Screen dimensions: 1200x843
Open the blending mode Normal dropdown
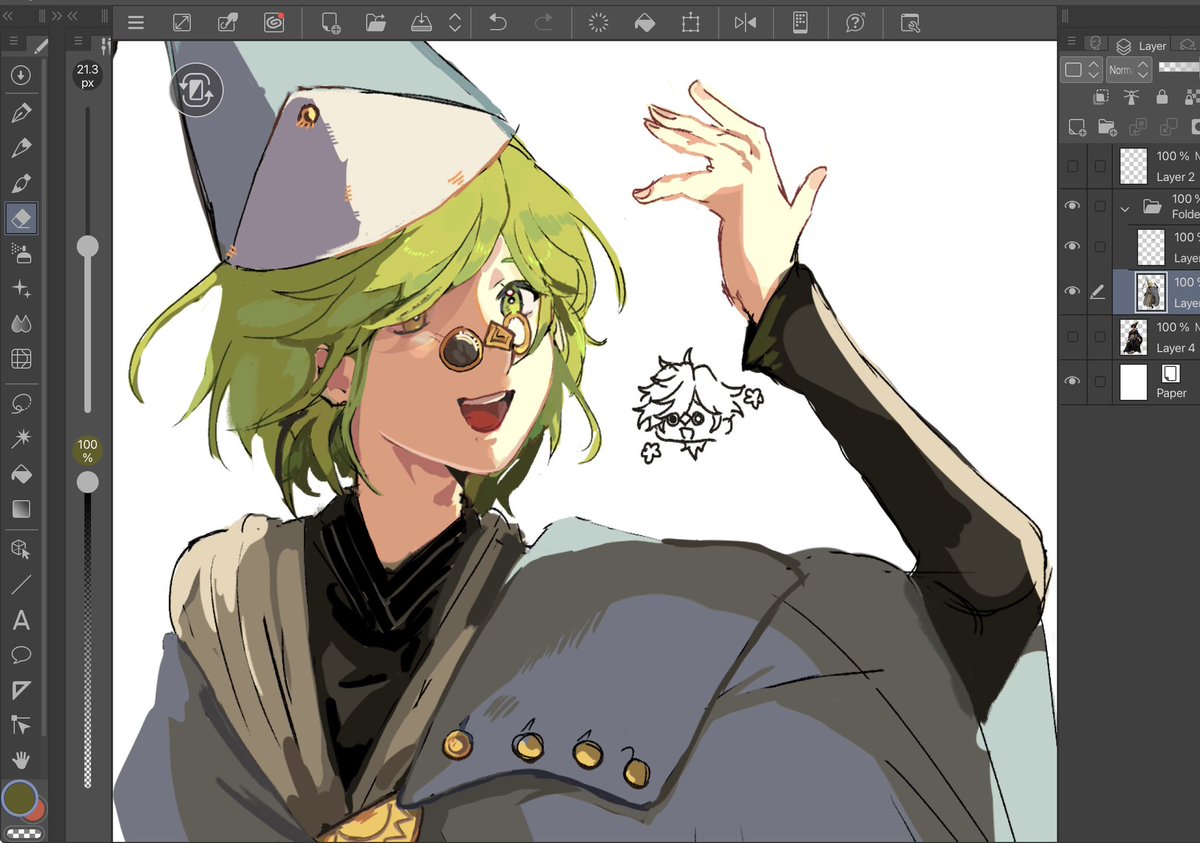[x=1129, y=70]
